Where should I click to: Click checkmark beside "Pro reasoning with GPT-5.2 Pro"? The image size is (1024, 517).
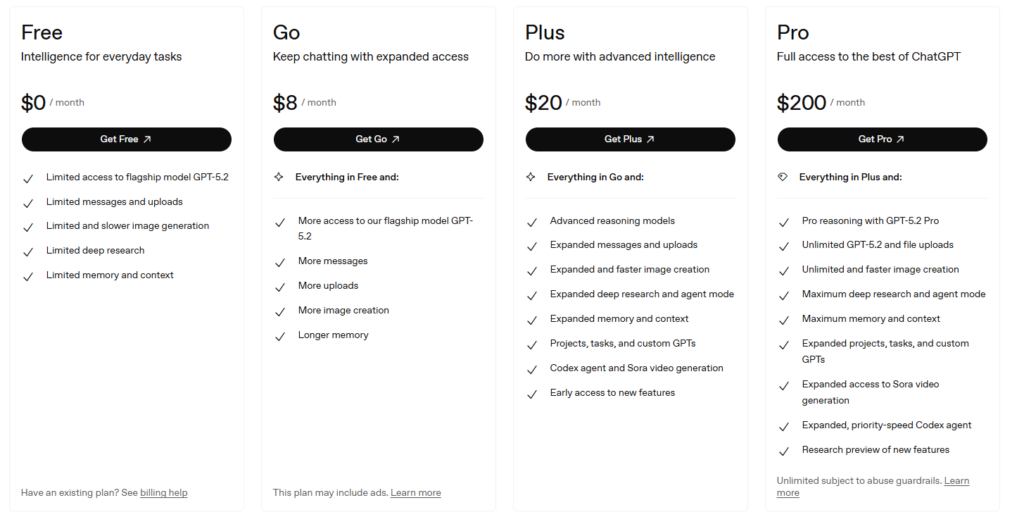[784, 221]
